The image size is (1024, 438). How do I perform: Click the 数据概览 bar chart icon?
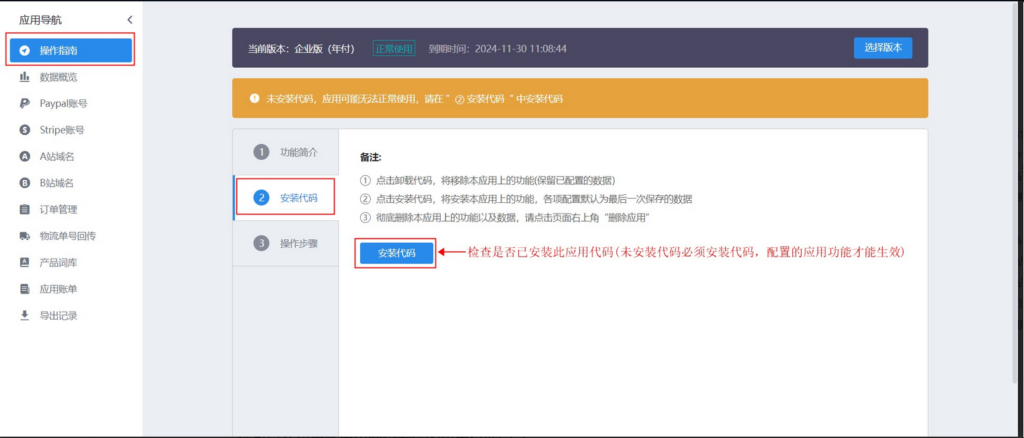pyautogui.click(x=24, y=77)
